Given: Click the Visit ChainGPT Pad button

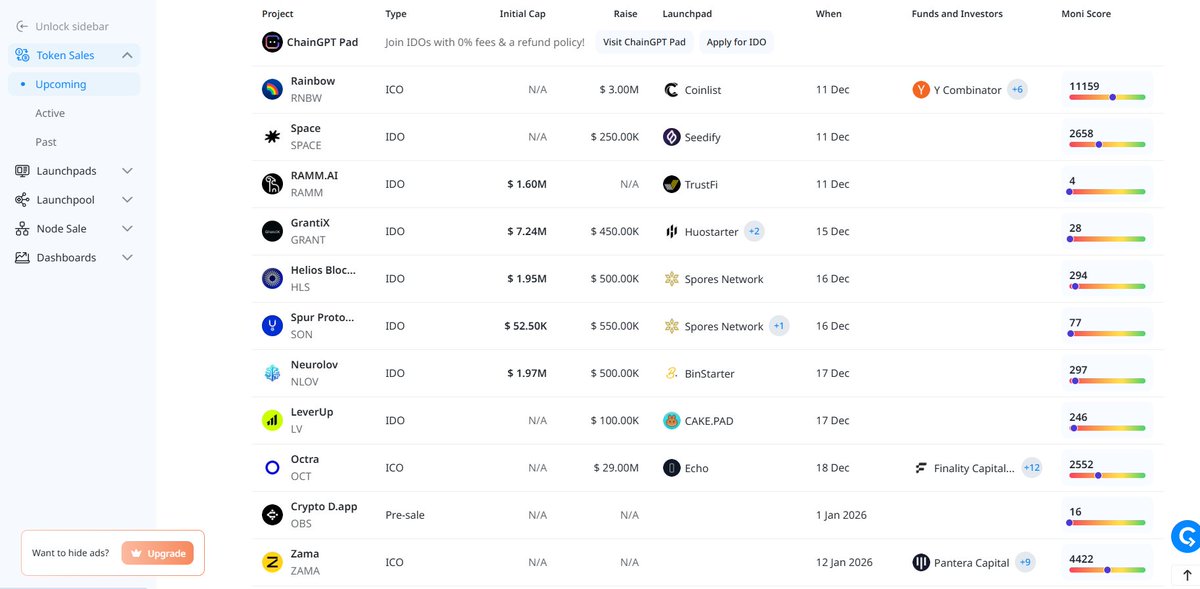Looking at the screenshot, I should pyautogui.click(x=644, y=42).
